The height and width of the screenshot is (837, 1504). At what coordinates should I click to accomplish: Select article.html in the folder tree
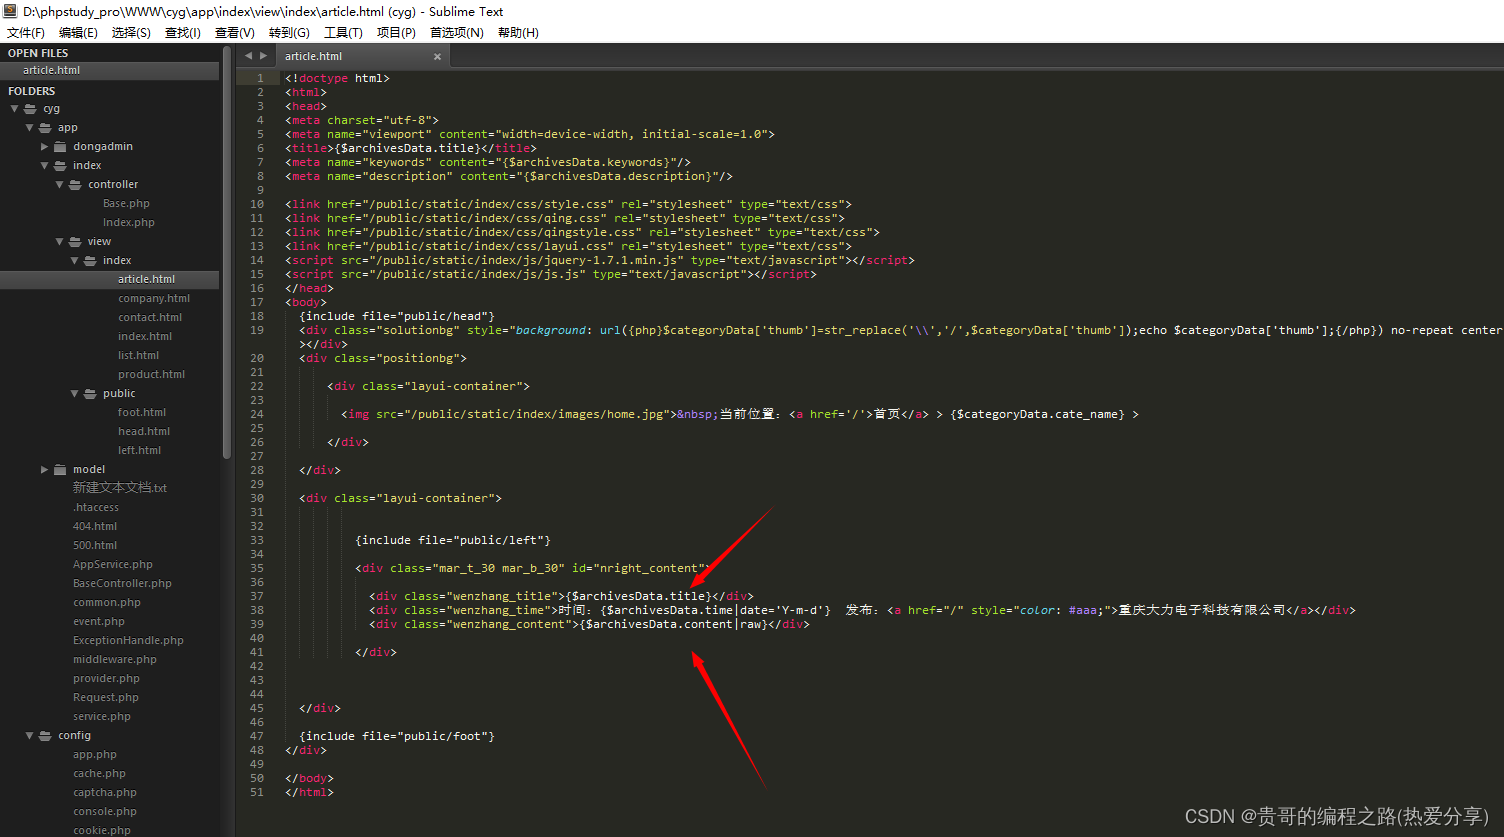coord(109,279)
